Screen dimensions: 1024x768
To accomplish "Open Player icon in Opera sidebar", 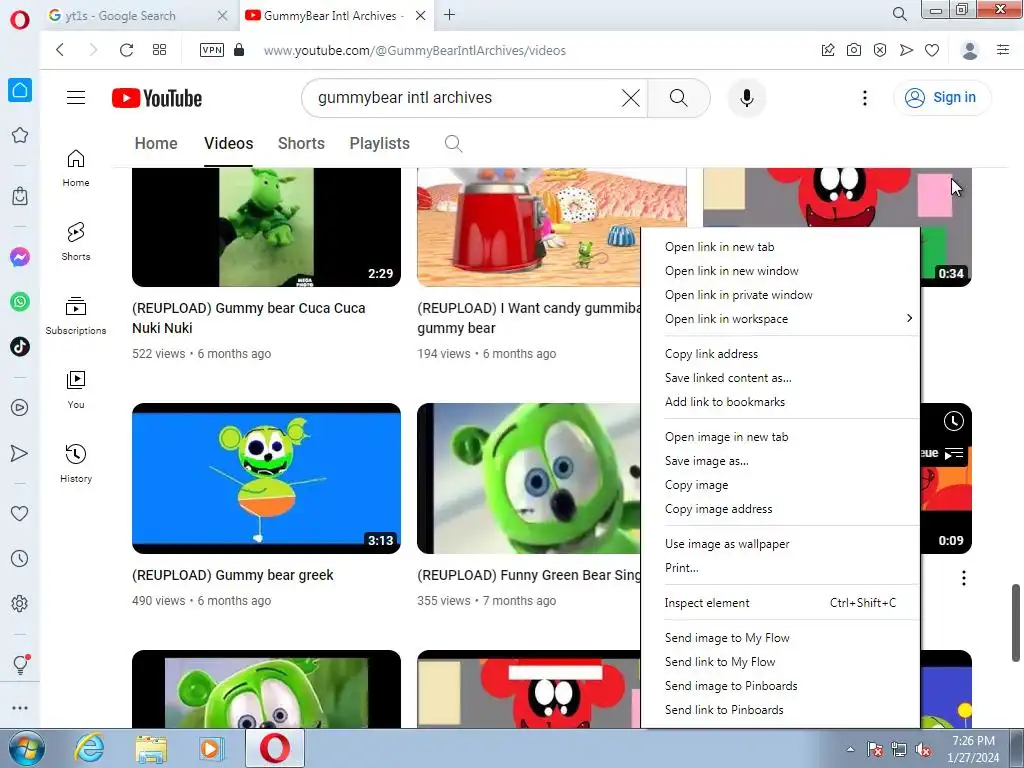I will pyautogui.click(x=20, y=408).
